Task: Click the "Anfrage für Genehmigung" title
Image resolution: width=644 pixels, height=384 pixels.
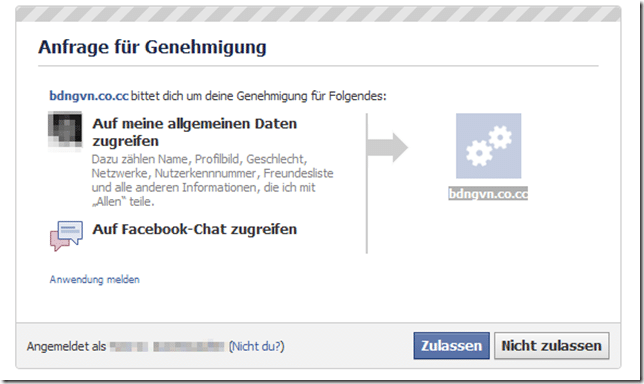Action: click(152, 47)
